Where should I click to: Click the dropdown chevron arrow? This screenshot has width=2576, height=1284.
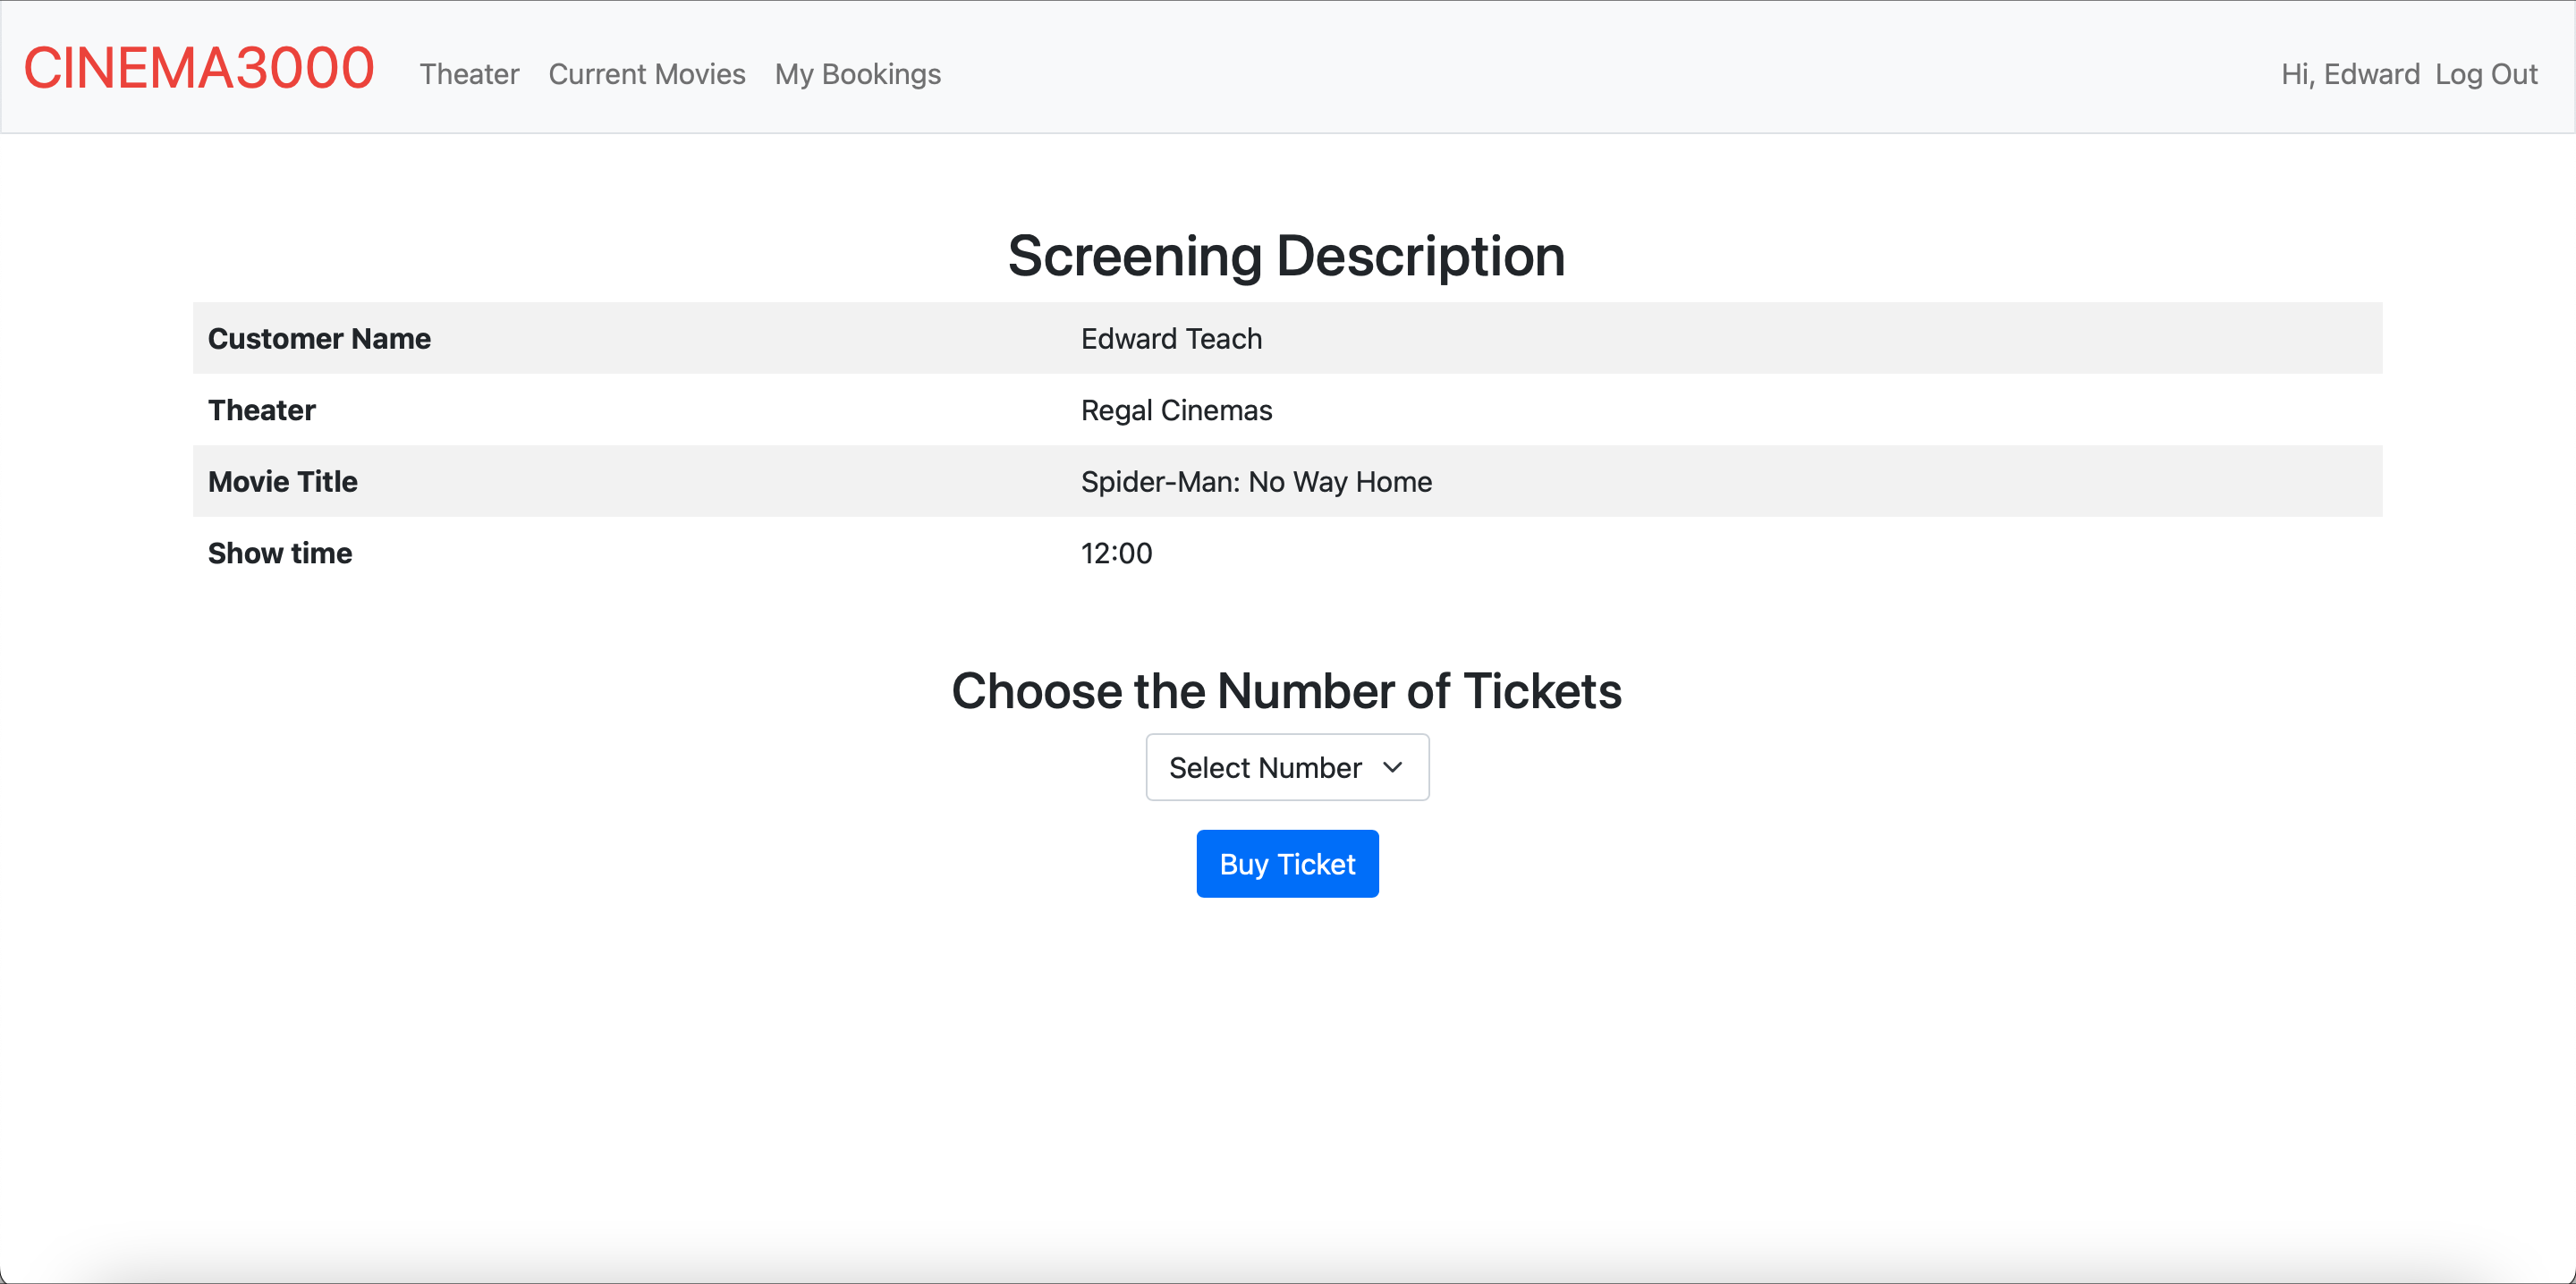coord(1392,767)
